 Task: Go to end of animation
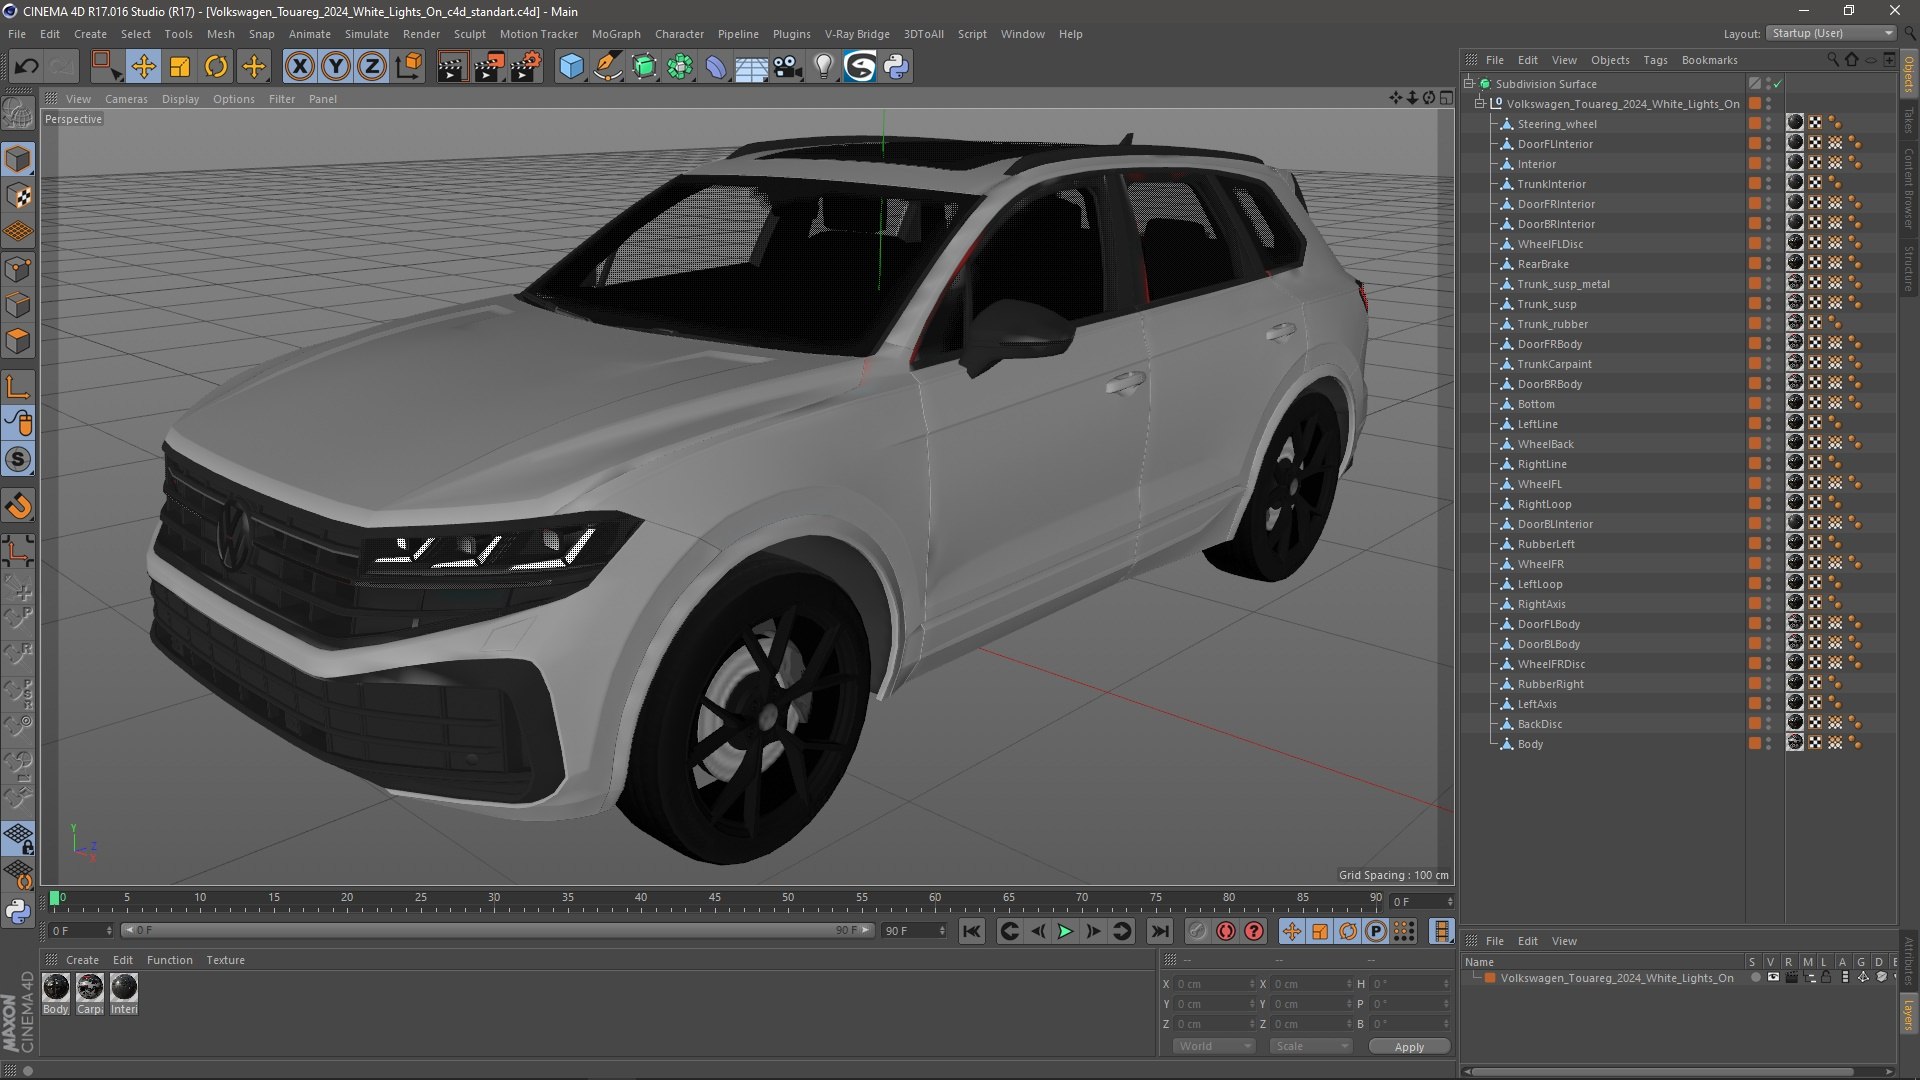tap(1159, 932)
